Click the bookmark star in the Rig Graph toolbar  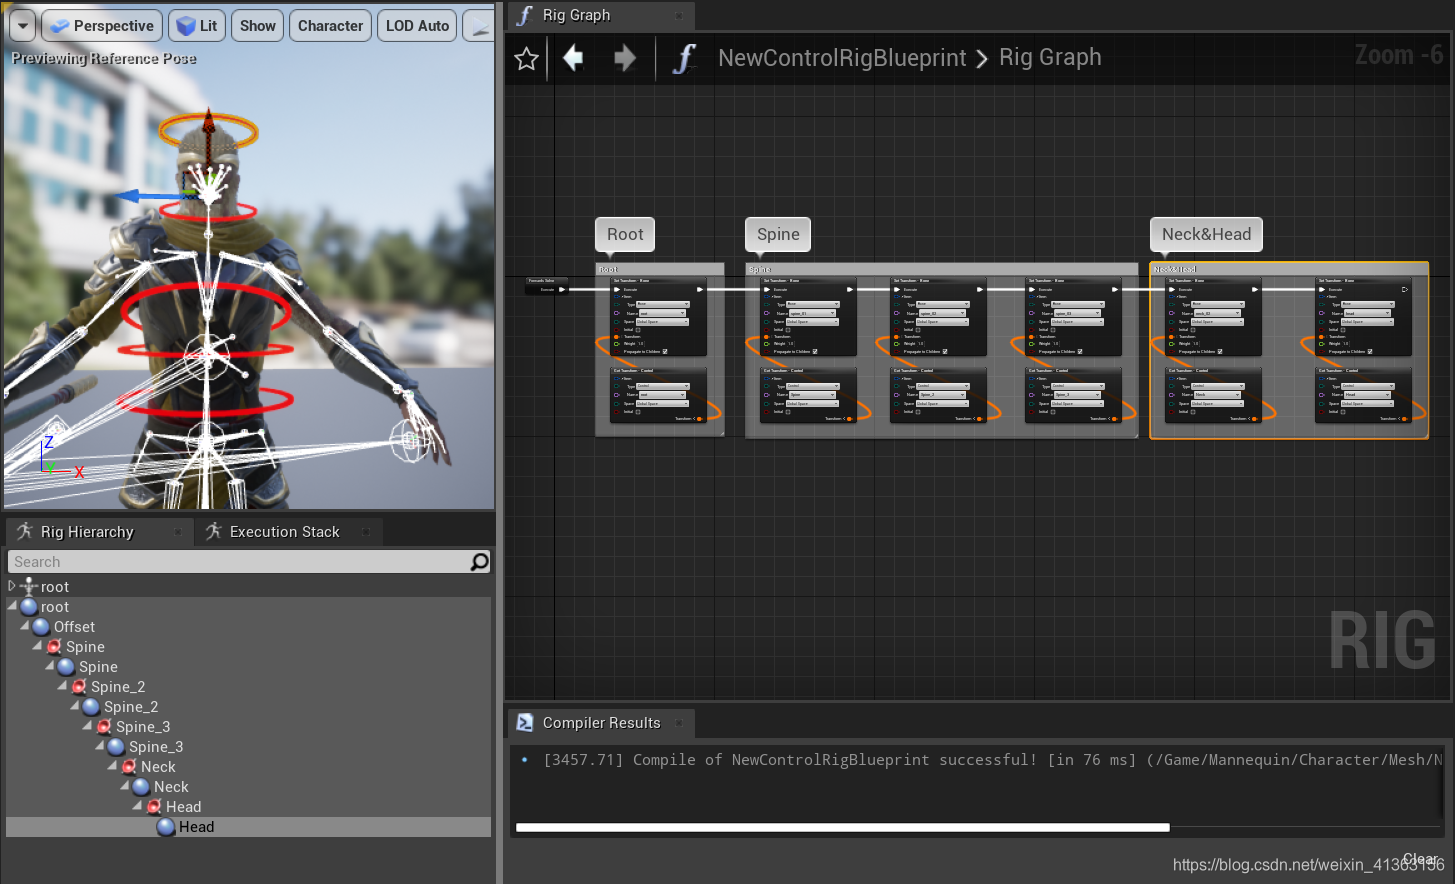527,58
